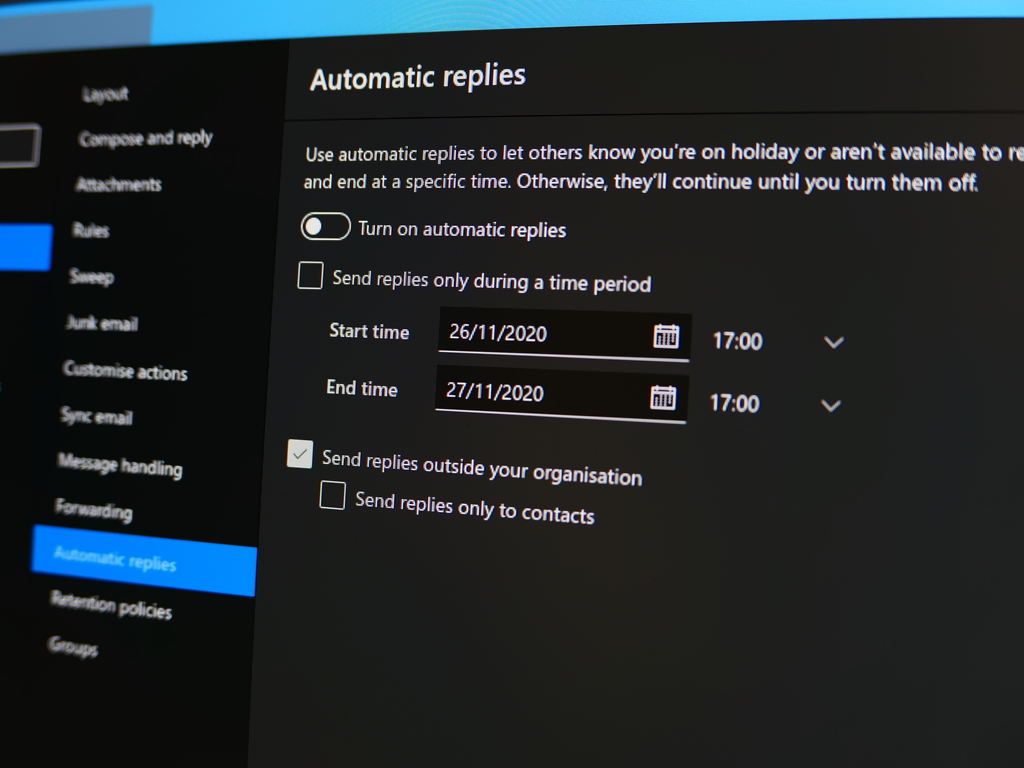Viewport: 1024px width, 768px height.
Task: Check Send replies only during a time period
Action: (310, 275)
